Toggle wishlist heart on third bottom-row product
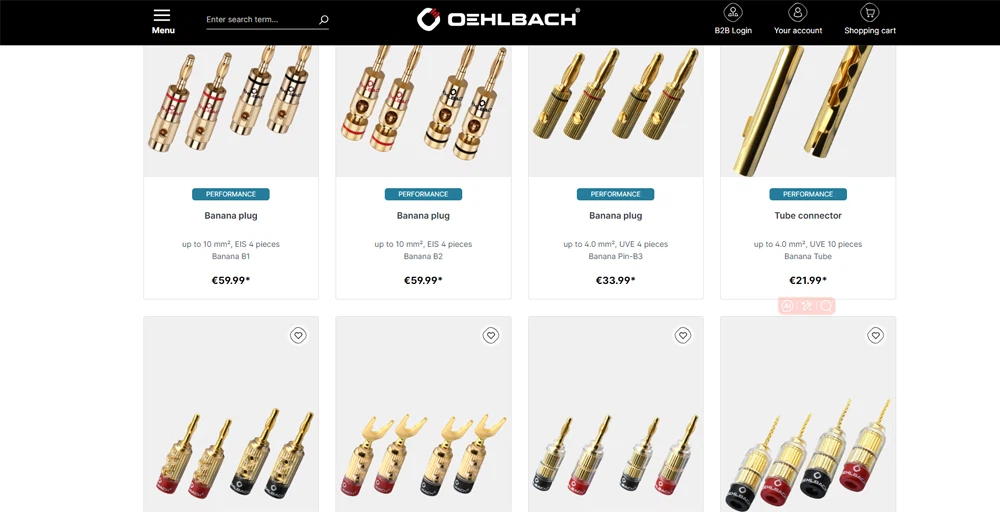1000x512 pixels. point(683,335)
